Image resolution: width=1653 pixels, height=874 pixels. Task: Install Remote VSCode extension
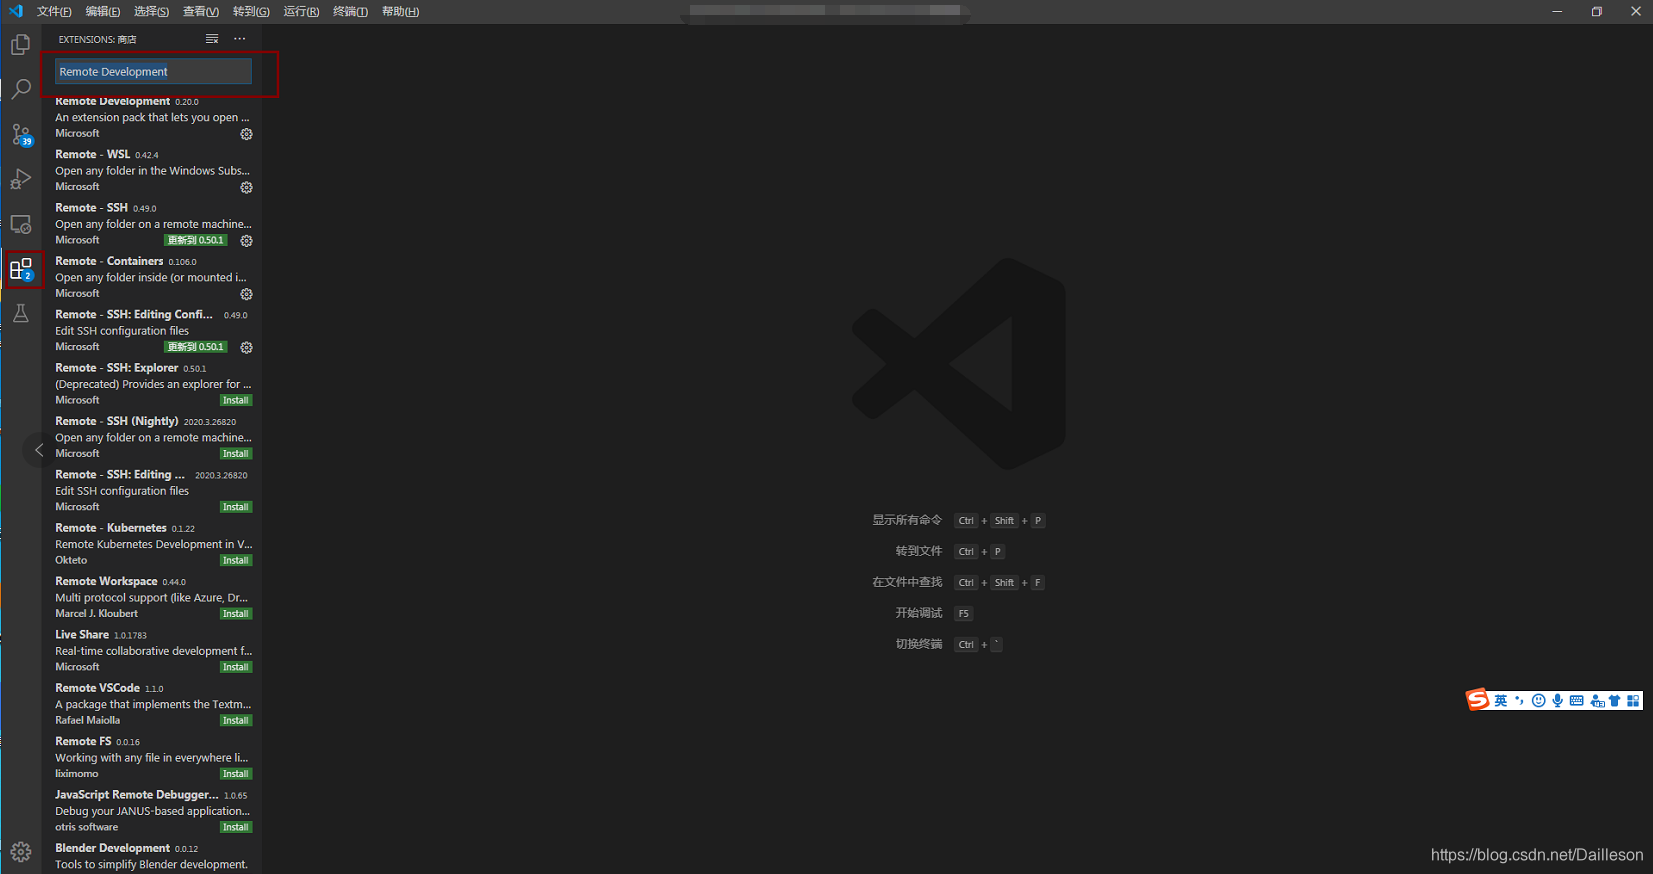(x=236, y=720)
